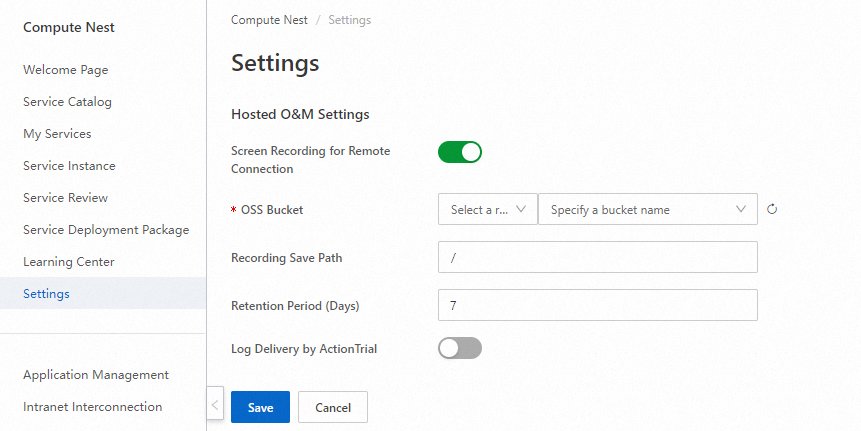Select Settings in the sidebar

point(46,294)
